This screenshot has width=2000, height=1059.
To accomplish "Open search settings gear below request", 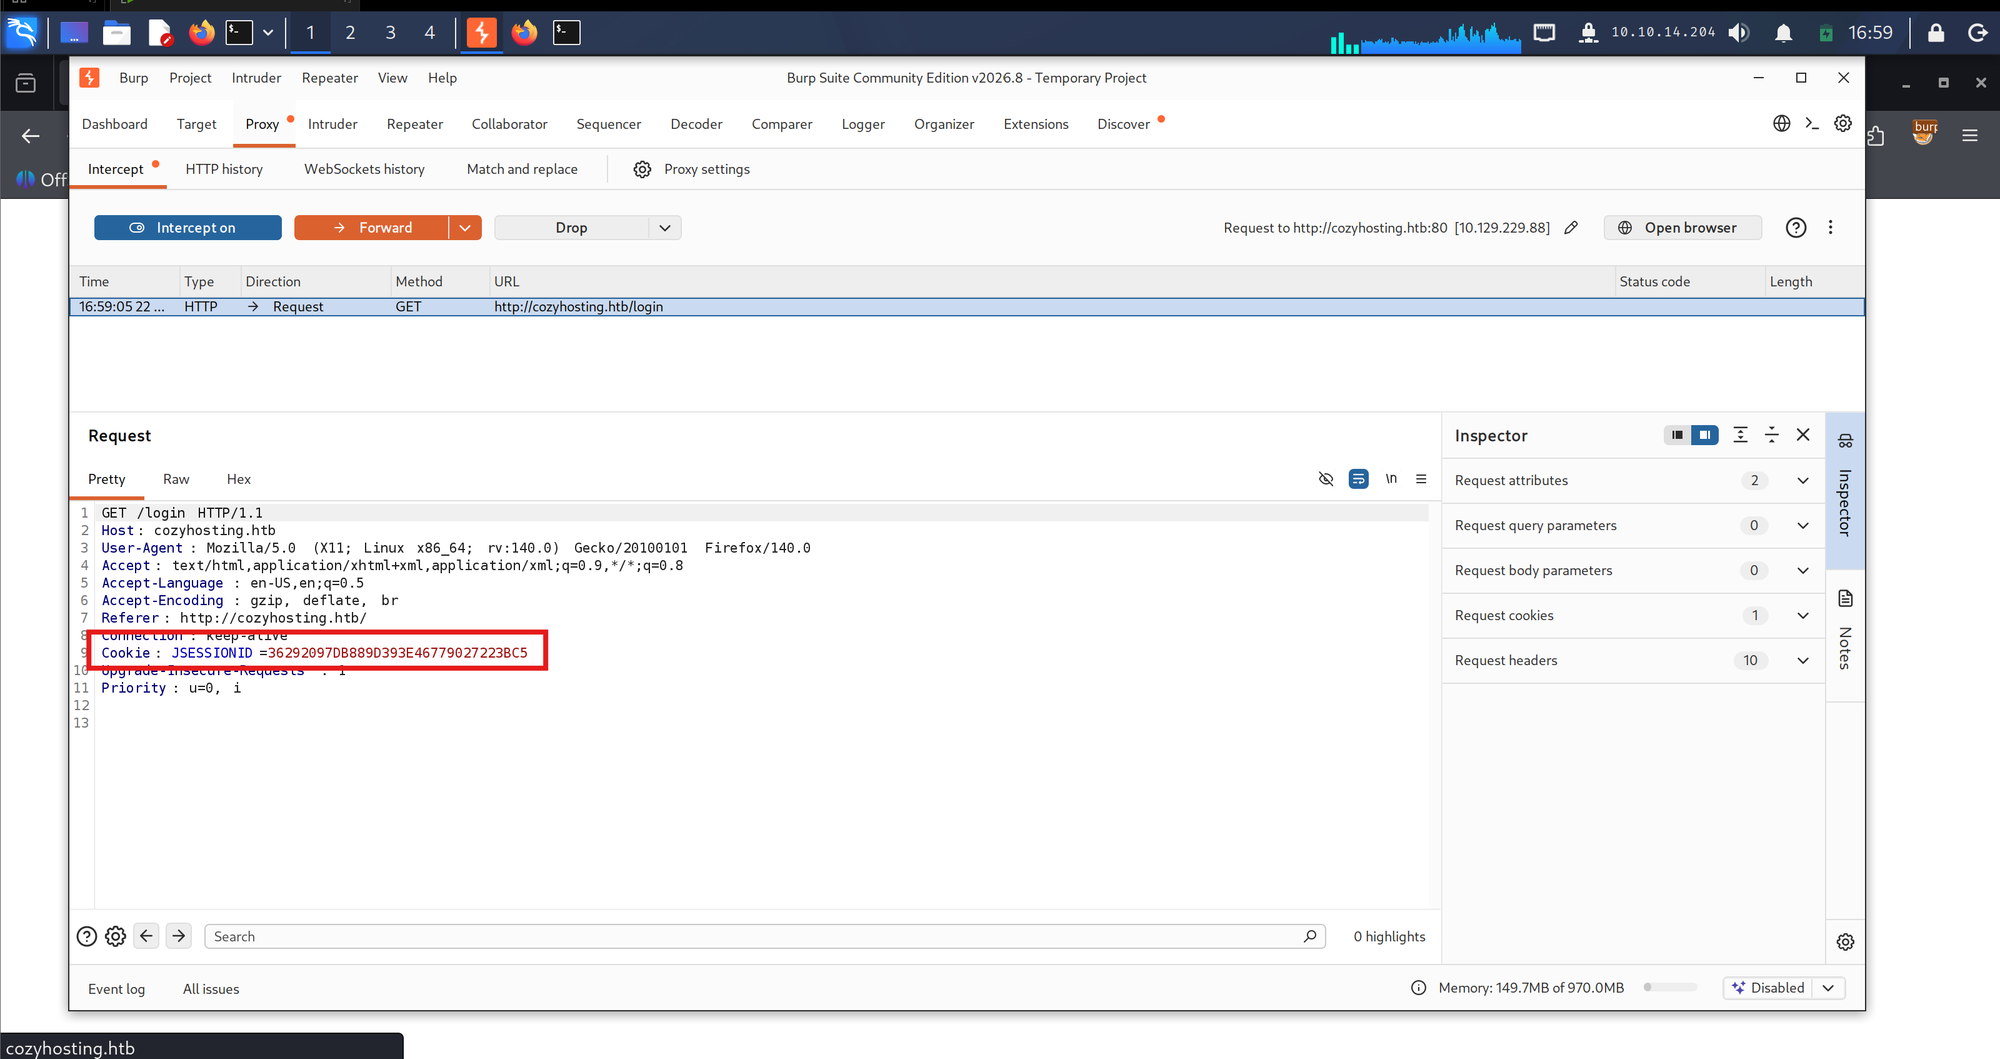I will click(116, 936).
